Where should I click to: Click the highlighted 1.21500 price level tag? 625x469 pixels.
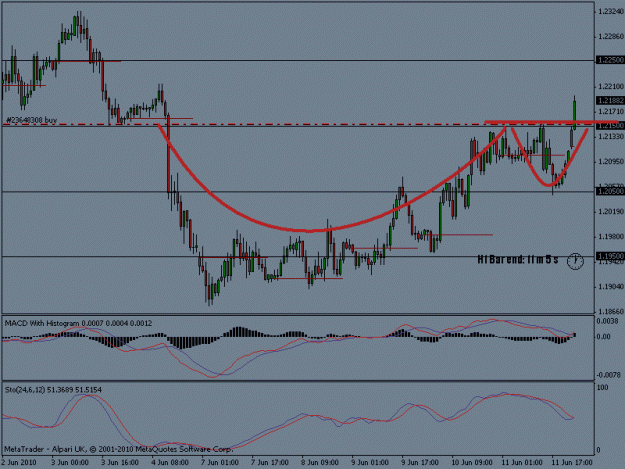(x=610, y=126)
